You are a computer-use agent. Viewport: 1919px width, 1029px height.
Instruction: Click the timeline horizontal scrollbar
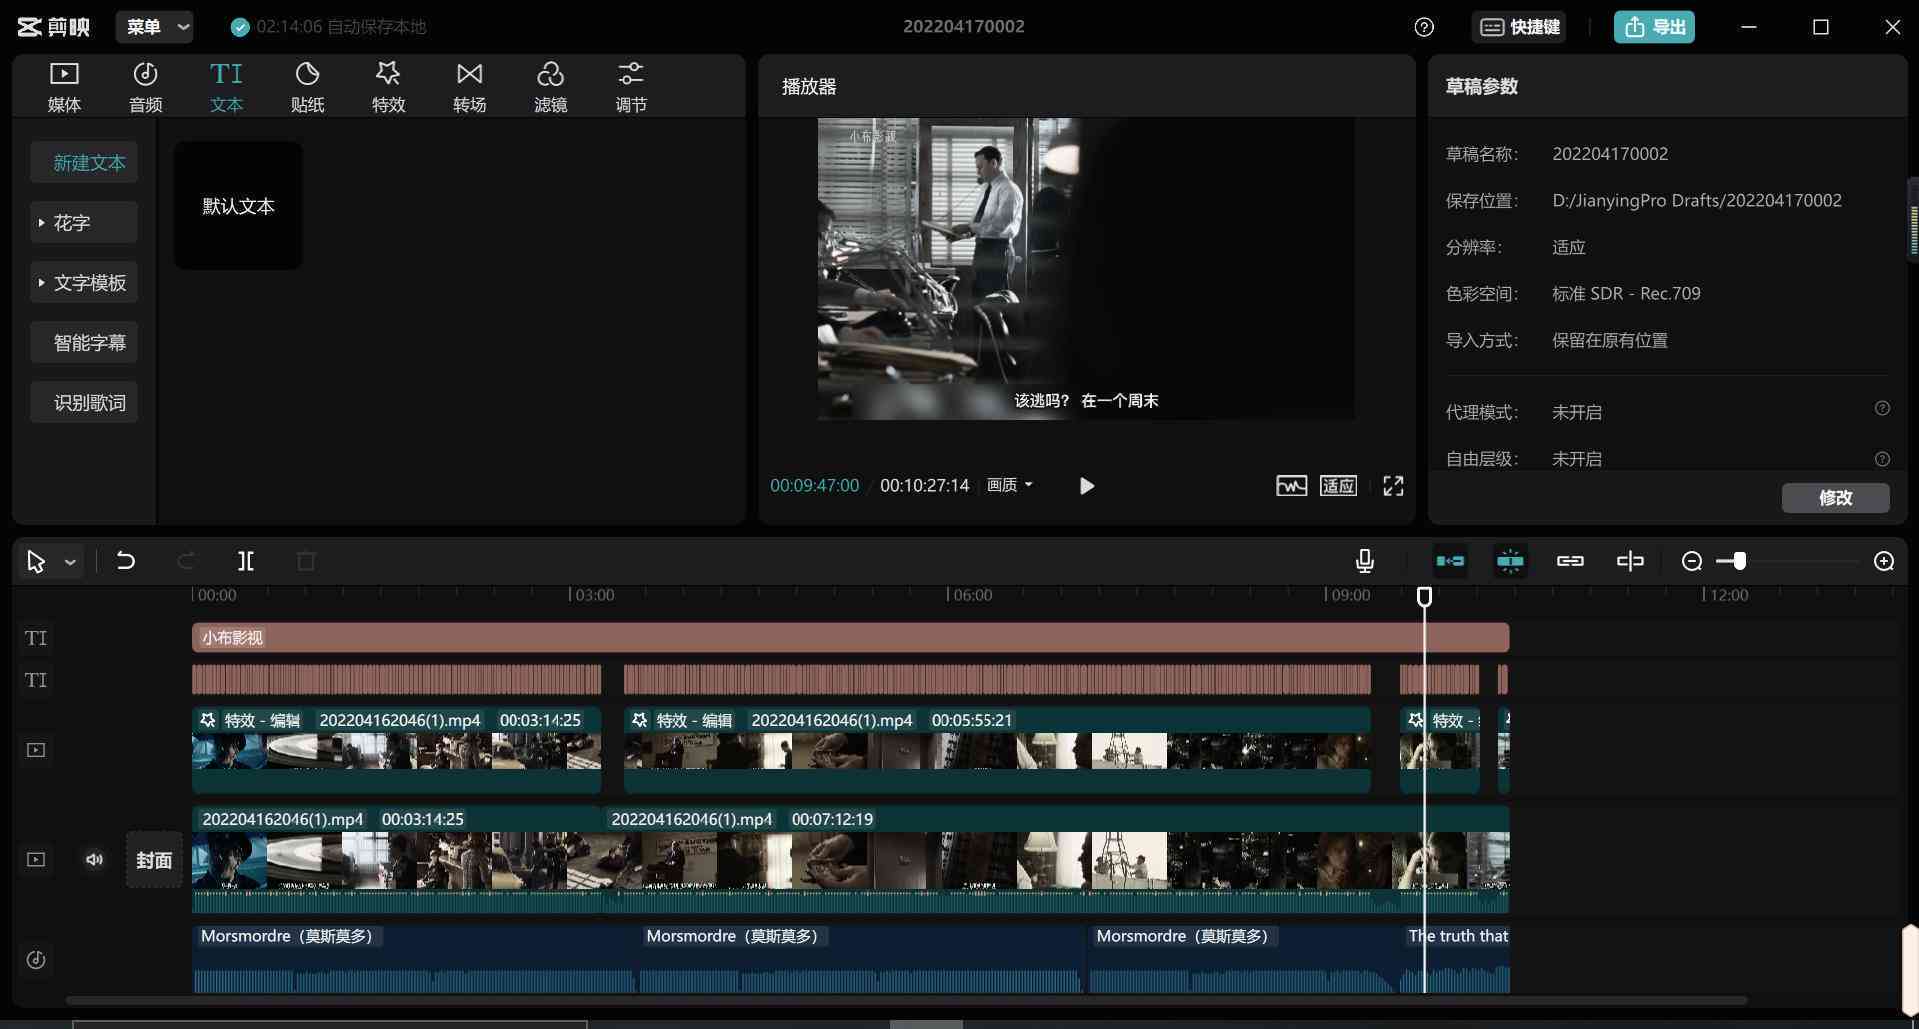coord(906,1000)
